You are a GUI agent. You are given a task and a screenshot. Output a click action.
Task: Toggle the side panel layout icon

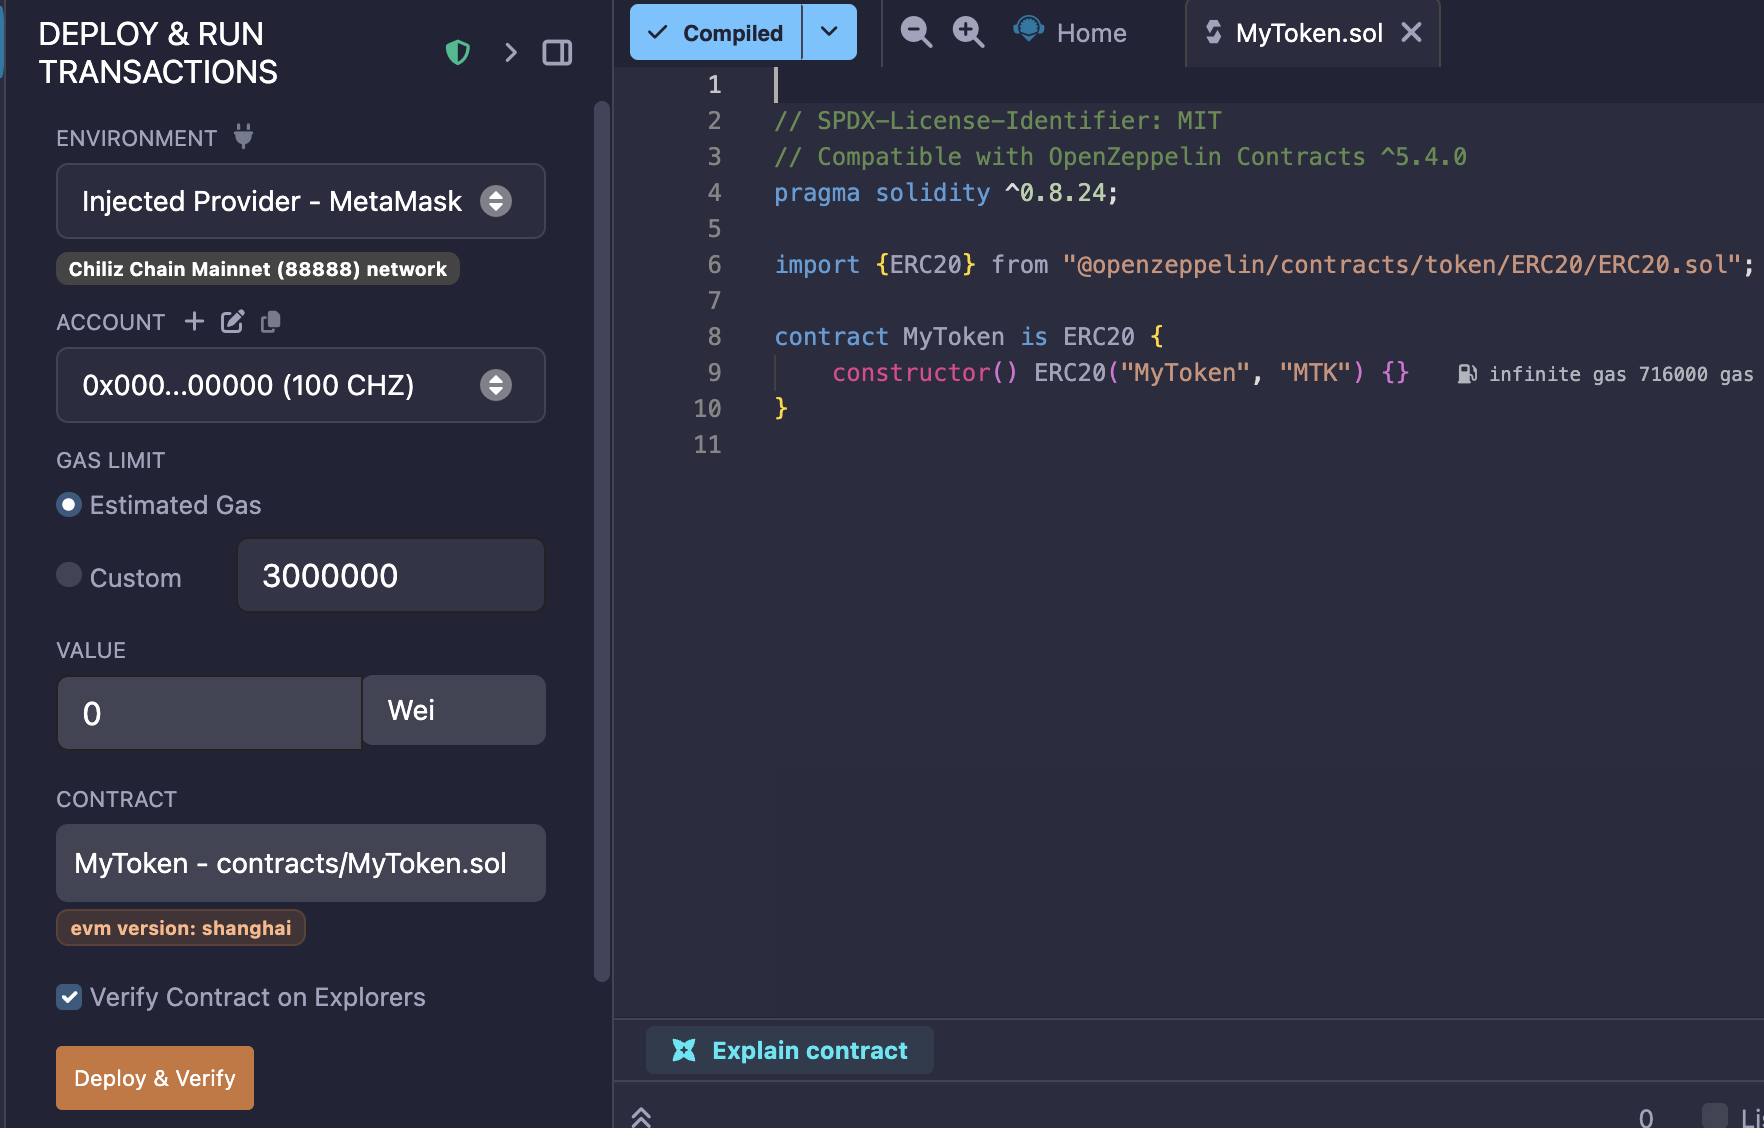(557, 52)
